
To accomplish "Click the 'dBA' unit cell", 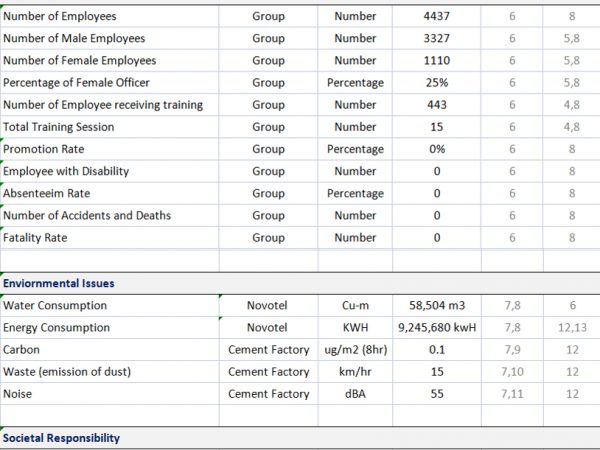I will tap(355, 395).
